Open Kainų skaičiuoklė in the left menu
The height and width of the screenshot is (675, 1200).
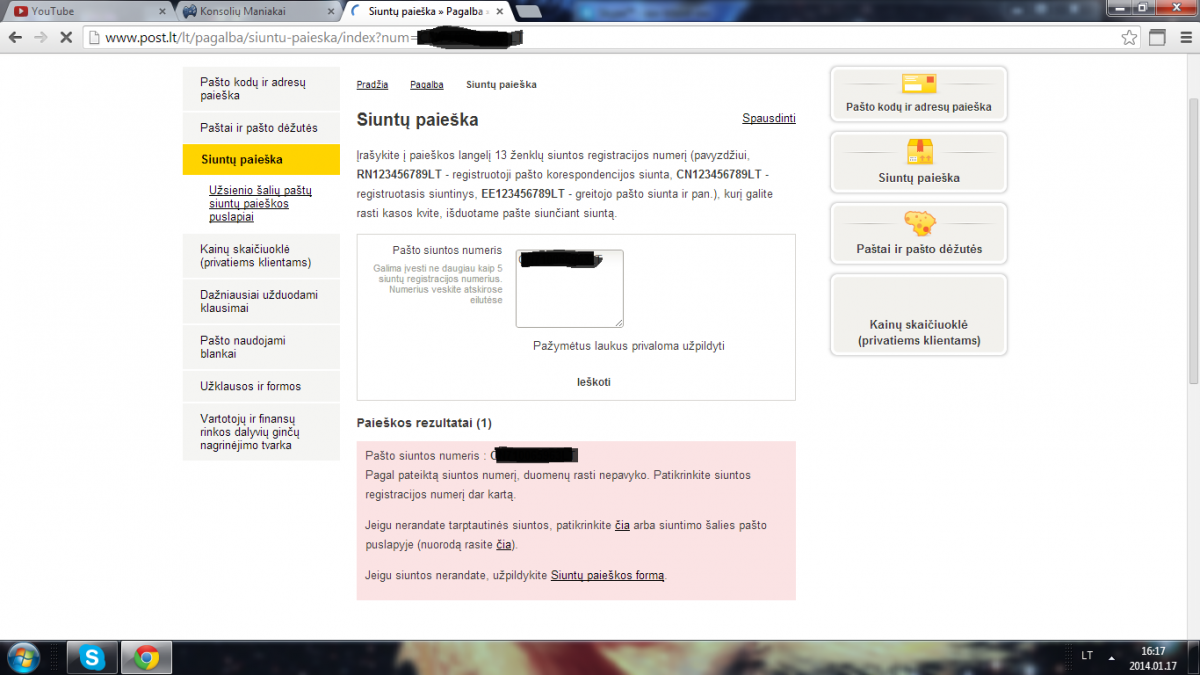(x=261, y=256)
